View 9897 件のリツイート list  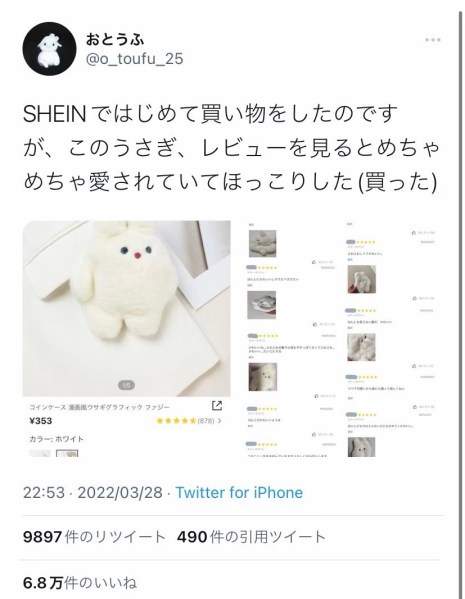tap(94, 537)
